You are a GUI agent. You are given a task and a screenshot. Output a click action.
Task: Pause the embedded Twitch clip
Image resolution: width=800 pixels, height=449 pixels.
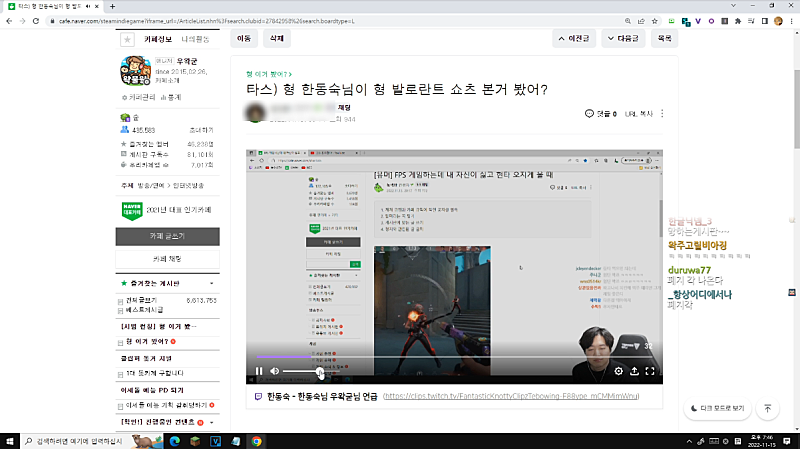point(259,371)
